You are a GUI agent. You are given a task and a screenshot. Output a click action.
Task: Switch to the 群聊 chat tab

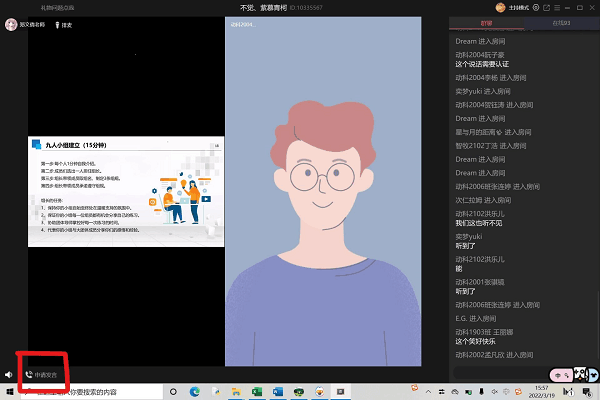click(486, 22)
